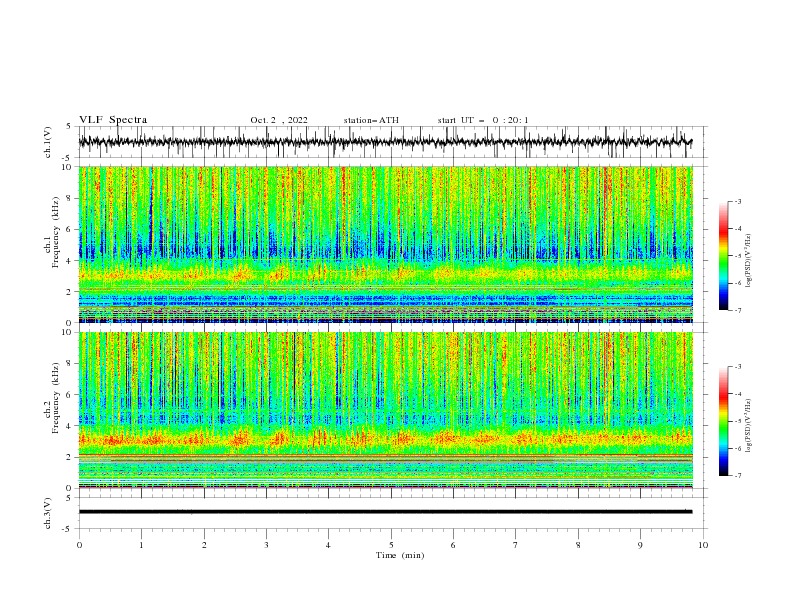The height and width of the screenshot is (612, 792).
Task: Click the "5" tick on ch.1(V) axis
Action: (x=69, y=126)
